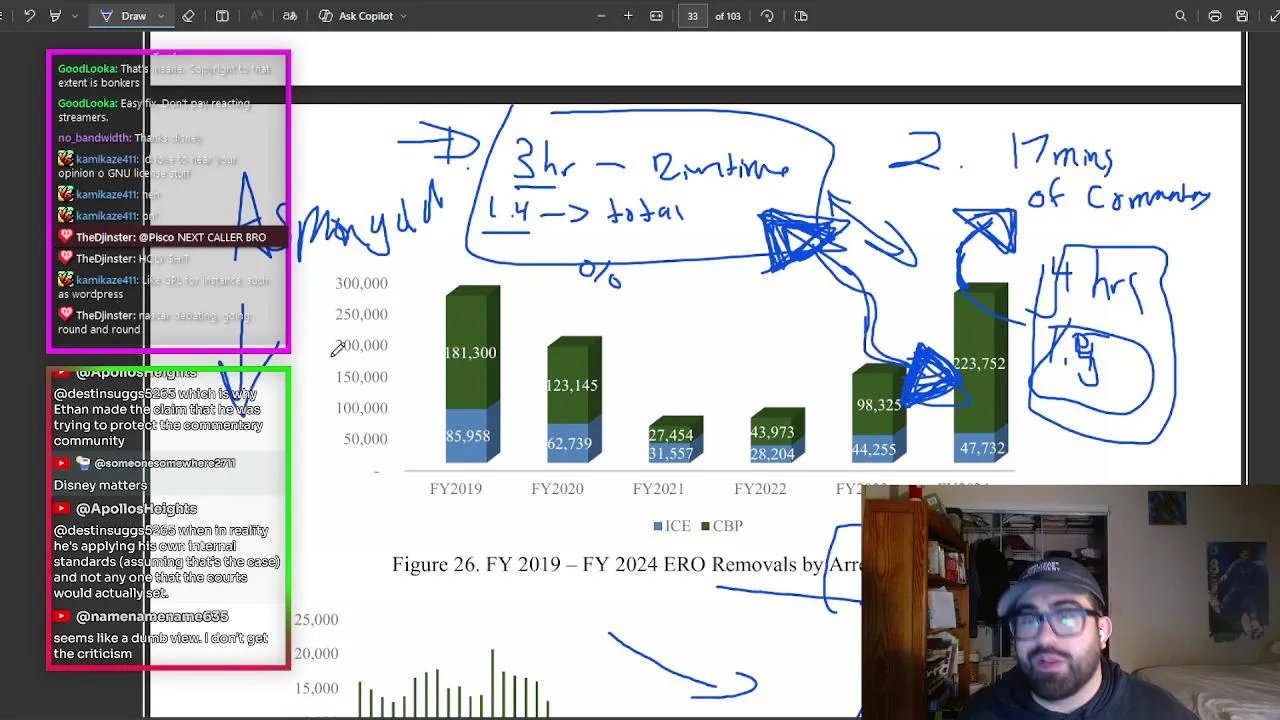Click the @someonesomewhere2711 chat username
Screen dimensions: 1280x720
[x=164, y=463]
